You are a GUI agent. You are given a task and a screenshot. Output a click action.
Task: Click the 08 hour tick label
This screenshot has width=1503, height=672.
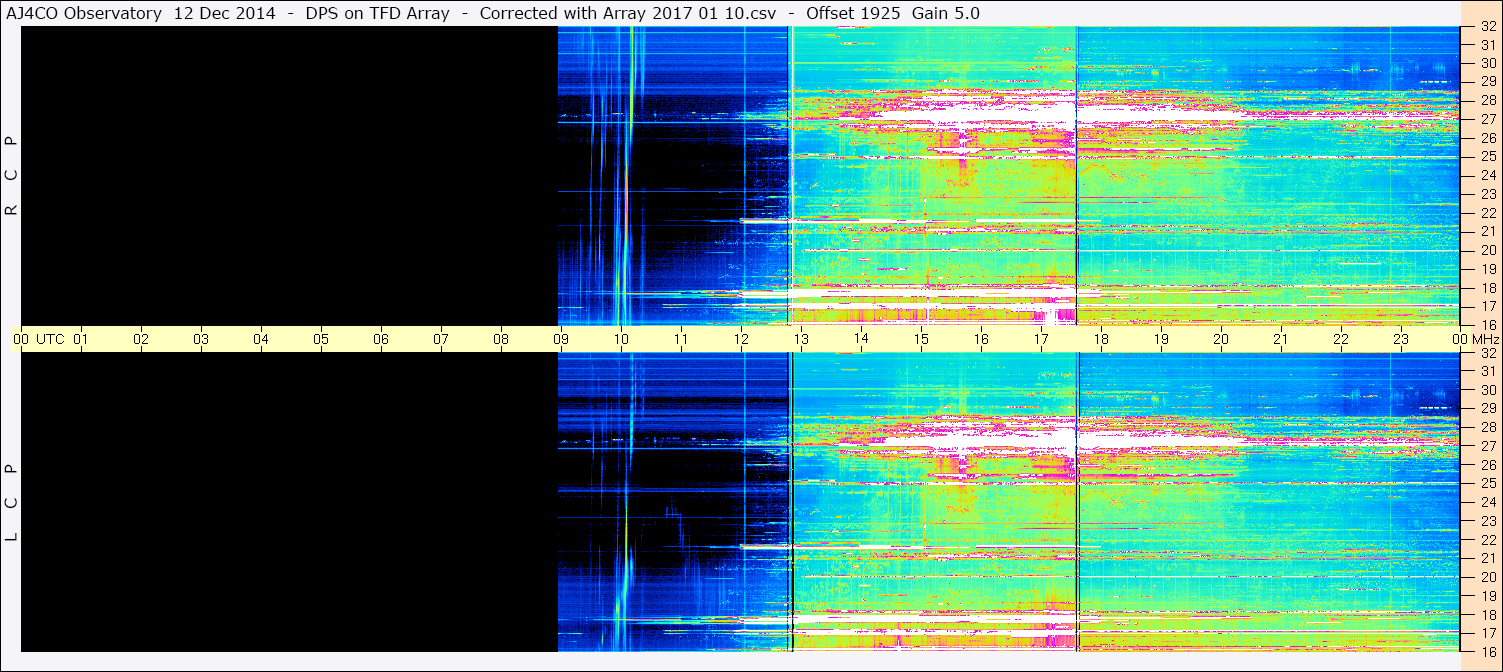[x=501, y=339]
